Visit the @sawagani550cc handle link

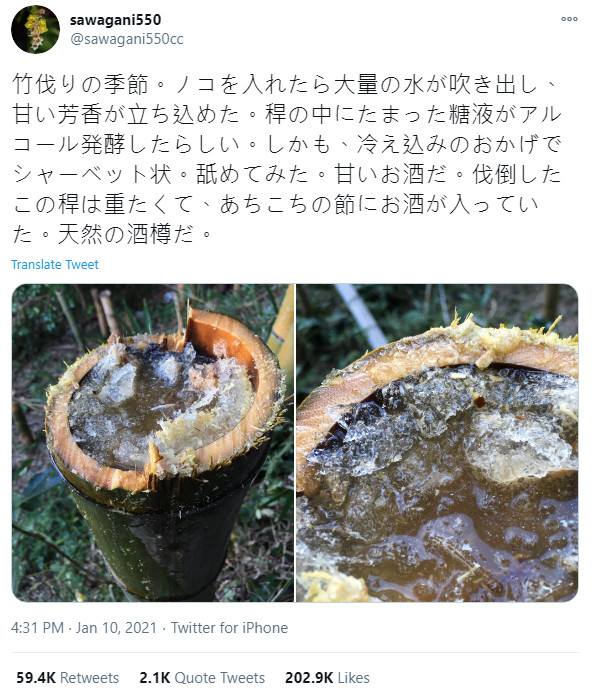click(127, 40)
